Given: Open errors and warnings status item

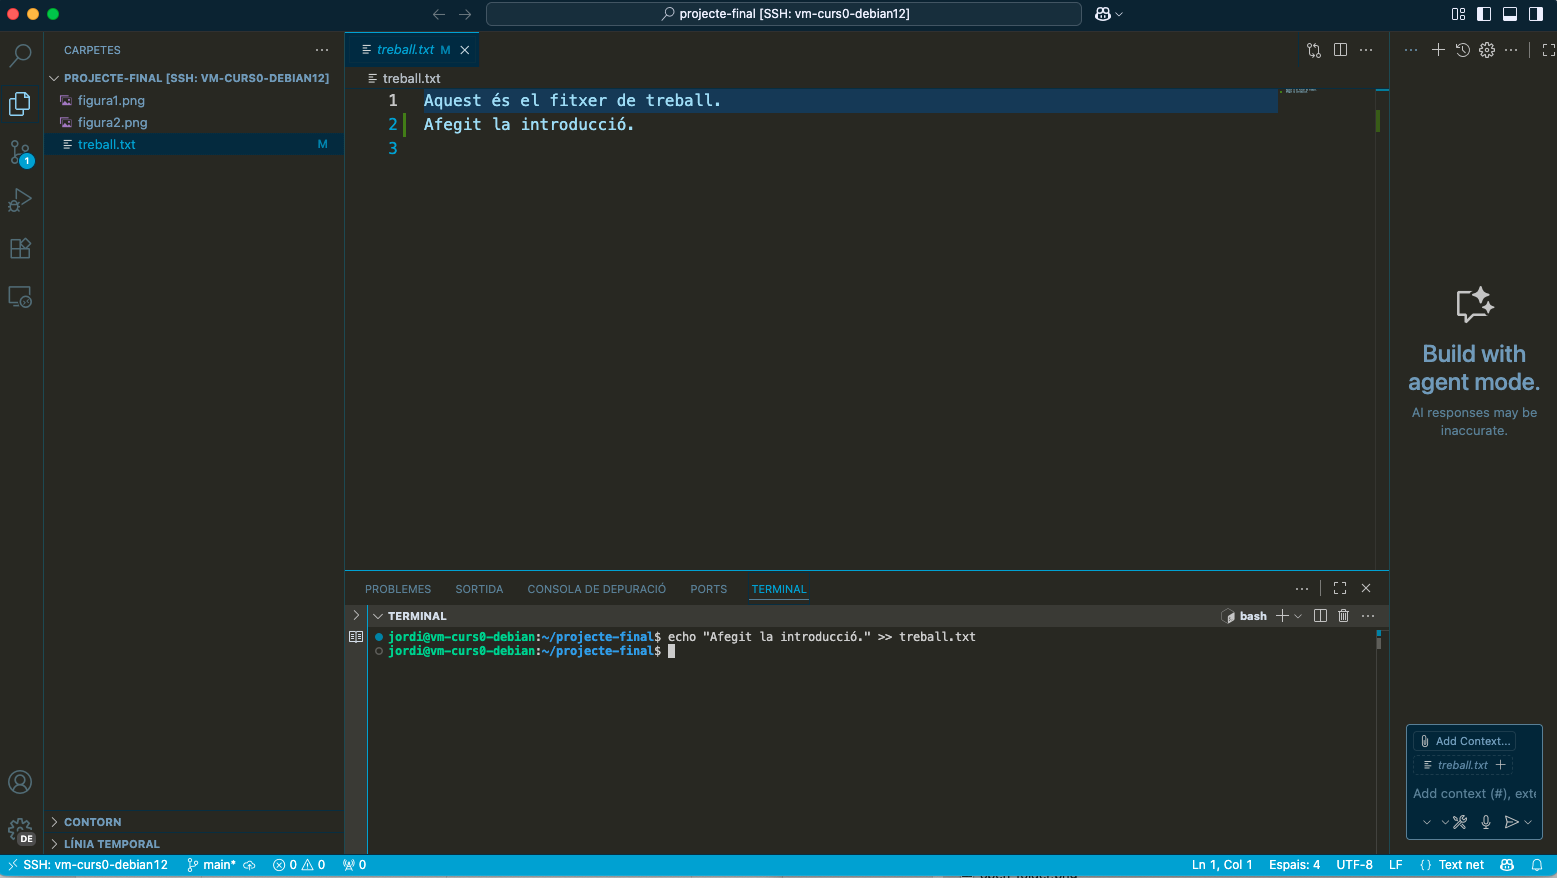Looking at the screenshot, I should 299,865.
